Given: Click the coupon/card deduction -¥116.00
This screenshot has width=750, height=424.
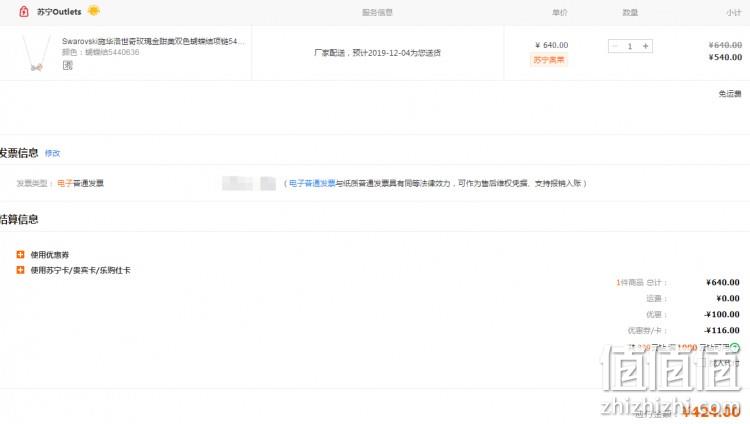Looking at the screenshot, I should [x=722, y=330].
